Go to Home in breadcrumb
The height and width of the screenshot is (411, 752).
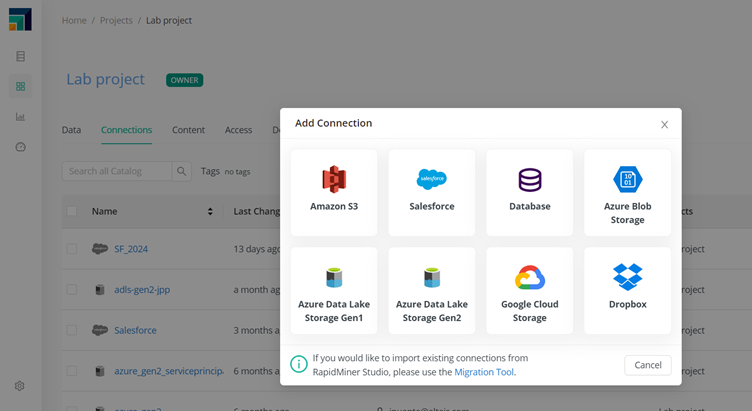[x=74, y=20]
